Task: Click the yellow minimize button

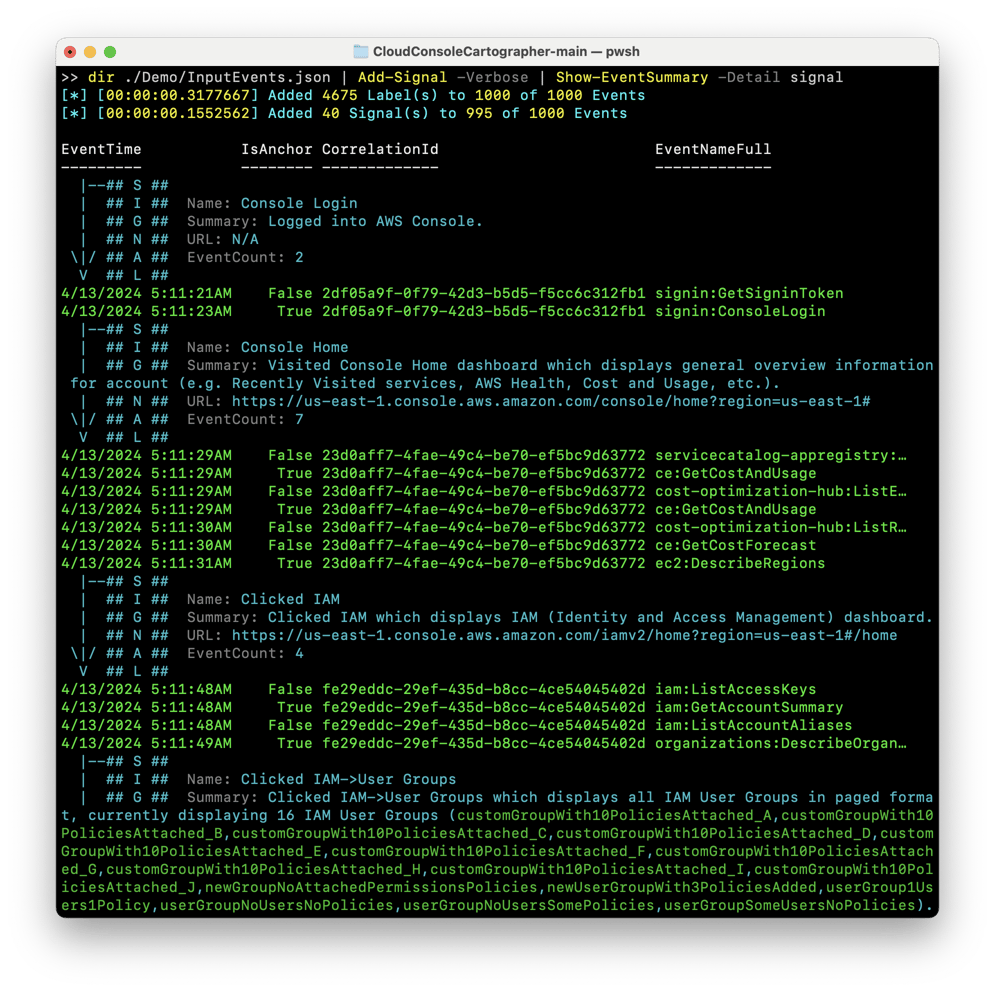Action: [90, 51]
